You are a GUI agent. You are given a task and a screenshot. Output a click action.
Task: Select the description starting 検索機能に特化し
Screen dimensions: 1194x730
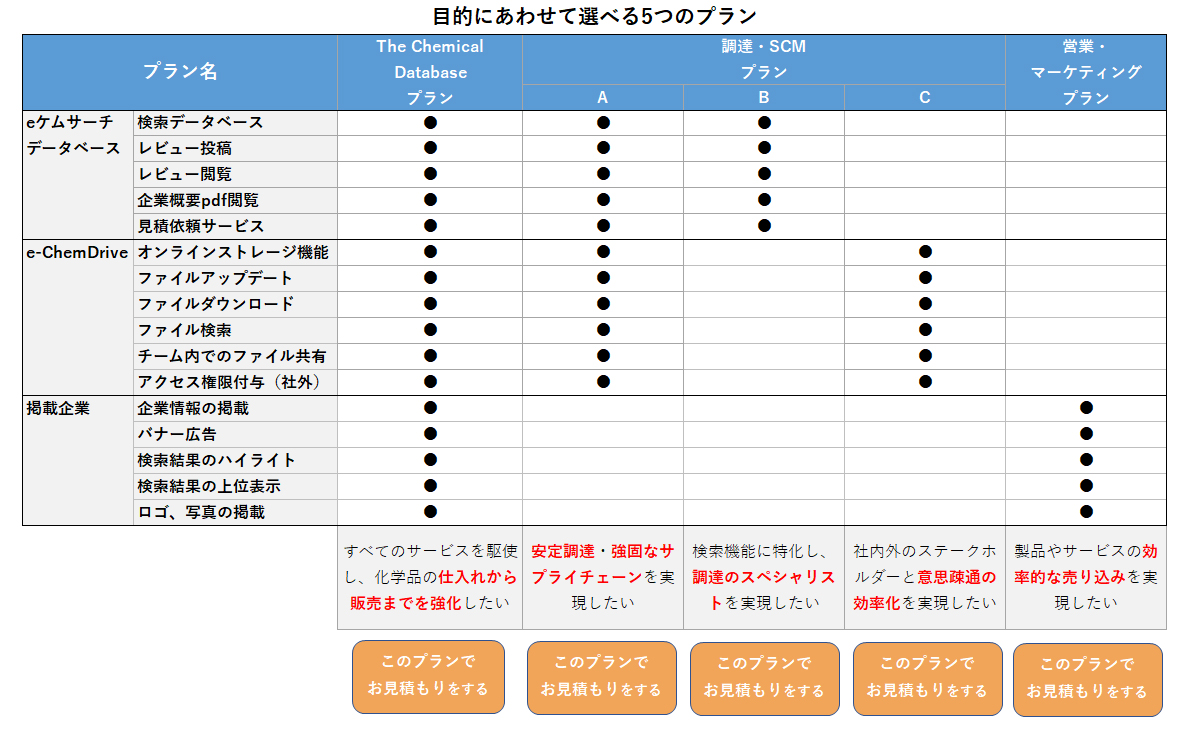(x=764, y=577)
